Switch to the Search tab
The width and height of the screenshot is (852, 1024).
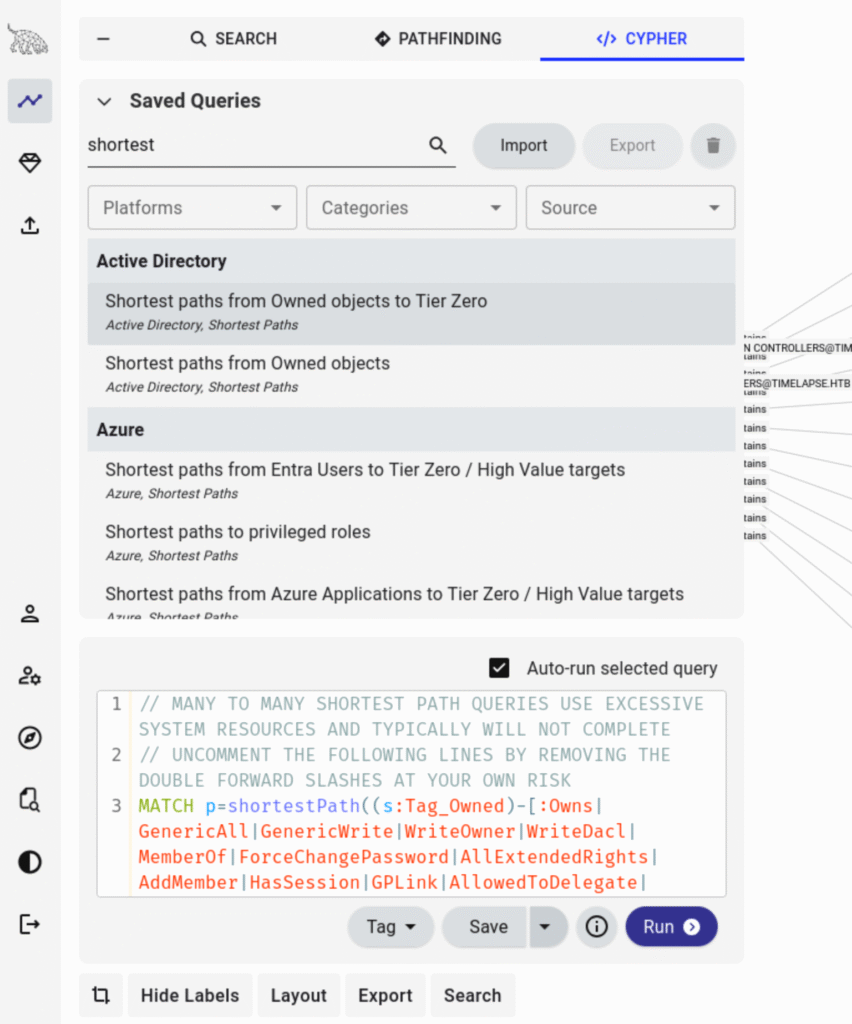[233, 39]
